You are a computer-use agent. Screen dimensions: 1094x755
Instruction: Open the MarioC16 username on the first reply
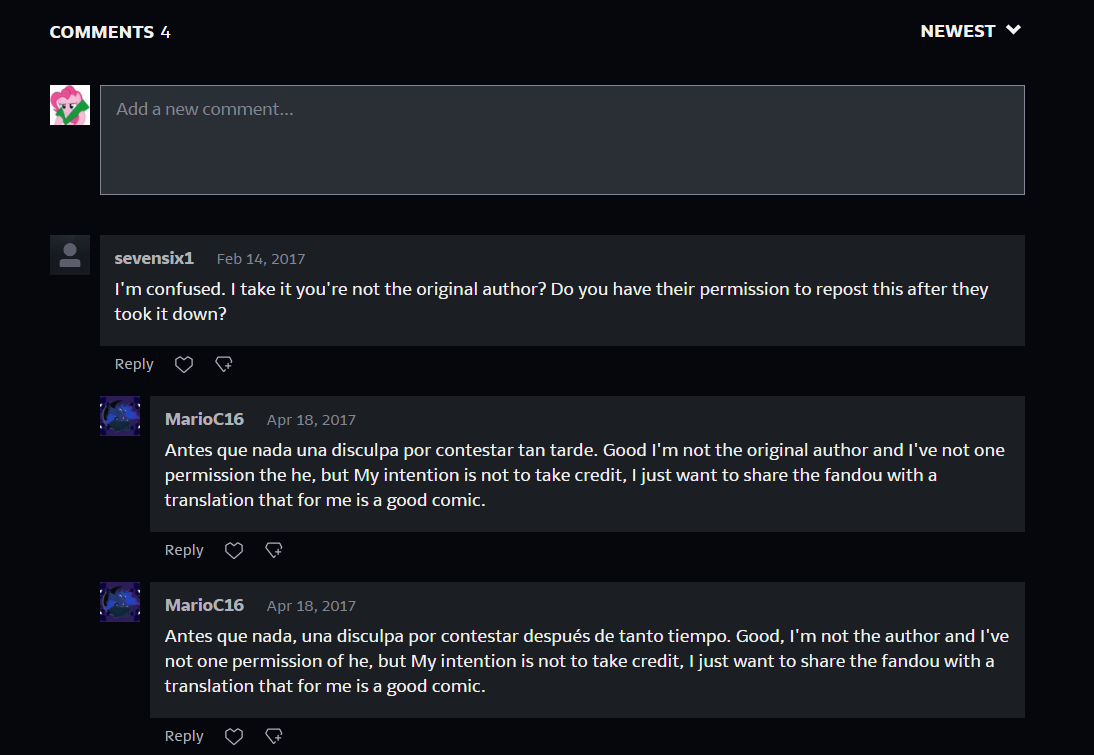pos(204,419)
